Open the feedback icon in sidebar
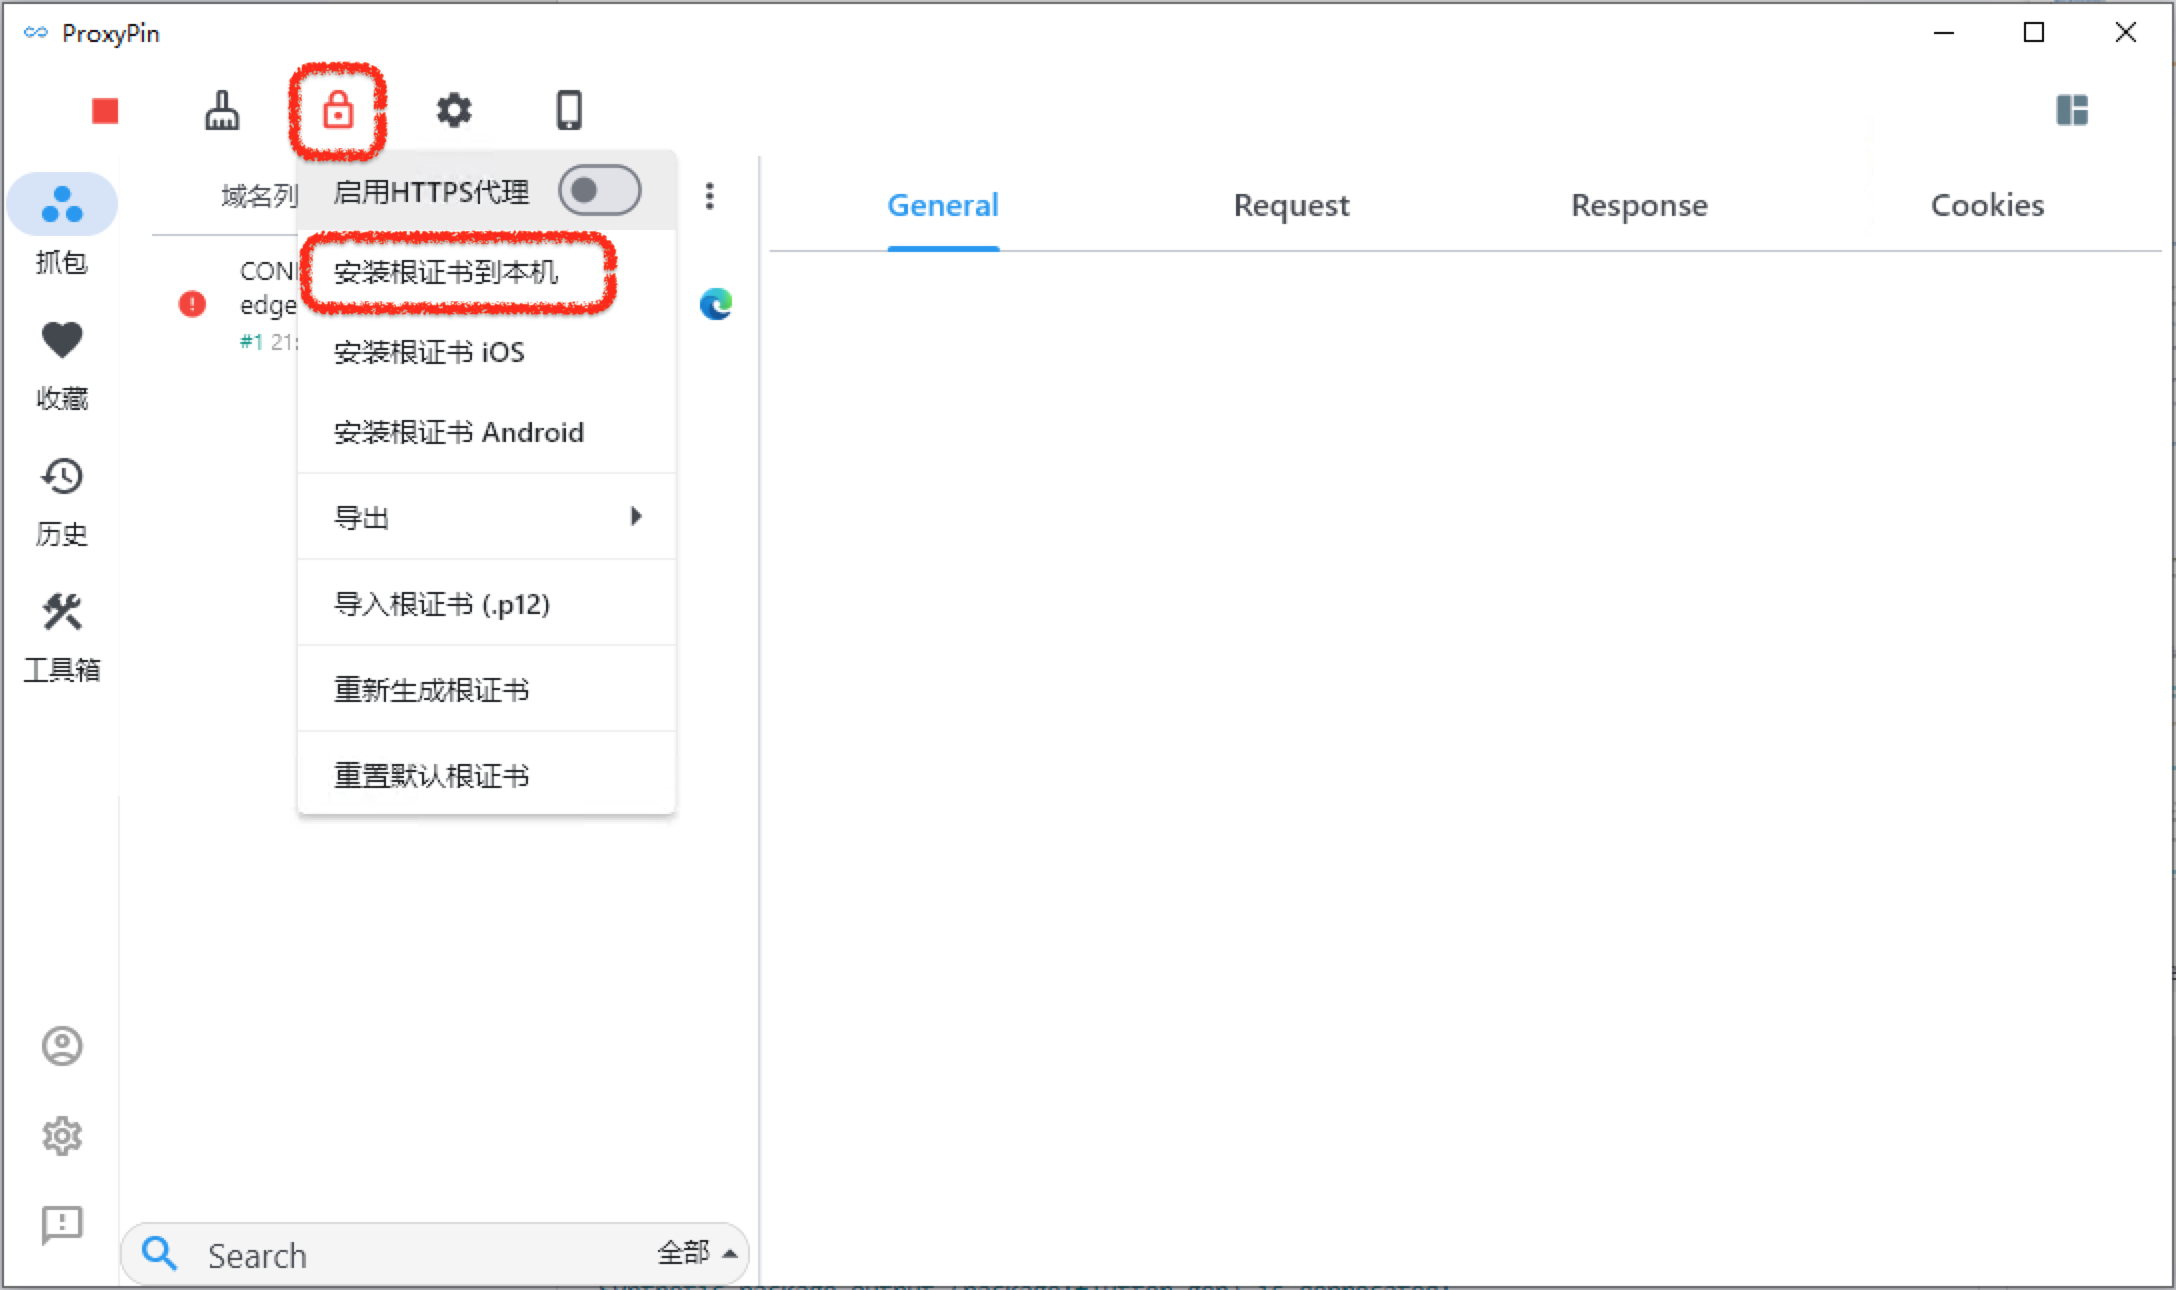 point(62,1224)
